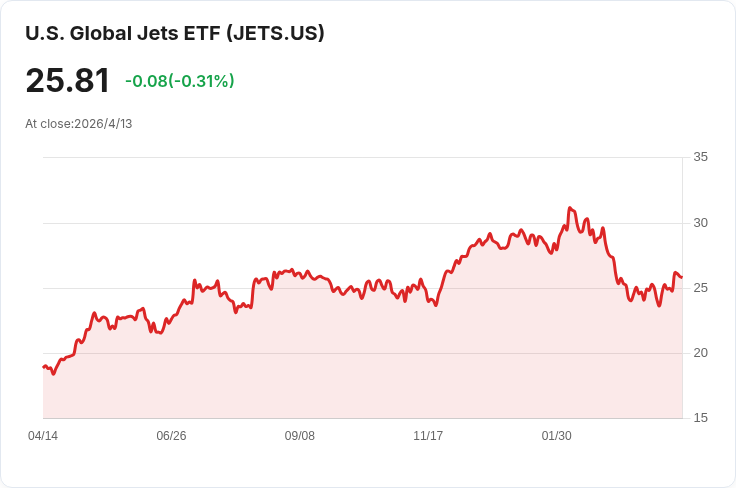Screen dimensions: 736x488
Task: Click the 25 price axis label
Action: point(700,288)
